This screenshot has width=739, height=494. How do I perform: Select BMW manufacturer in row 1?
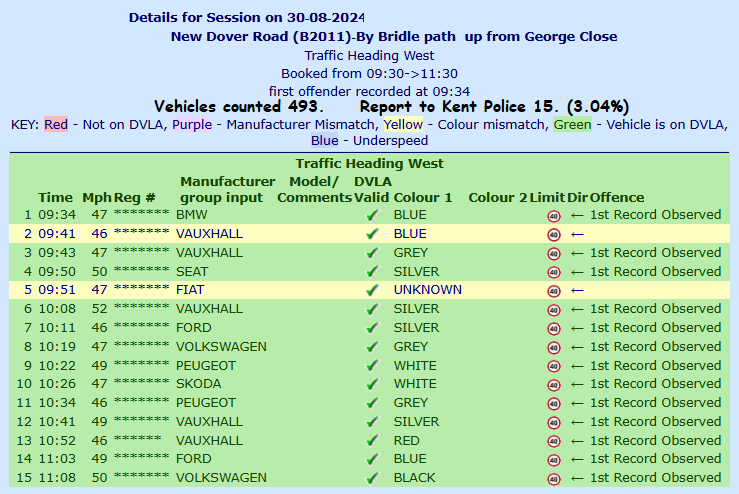click(x=192, y=215)
